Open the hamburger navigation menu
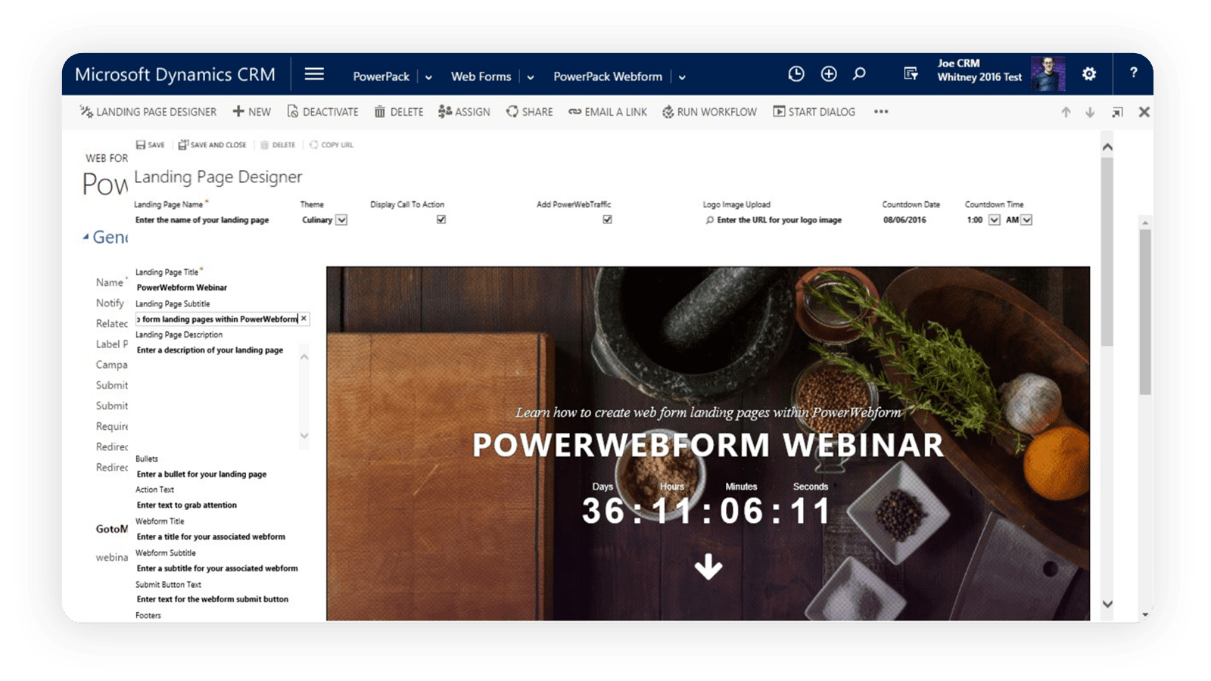This screenshot has width=1211, height=681. (x=314, y=74)
